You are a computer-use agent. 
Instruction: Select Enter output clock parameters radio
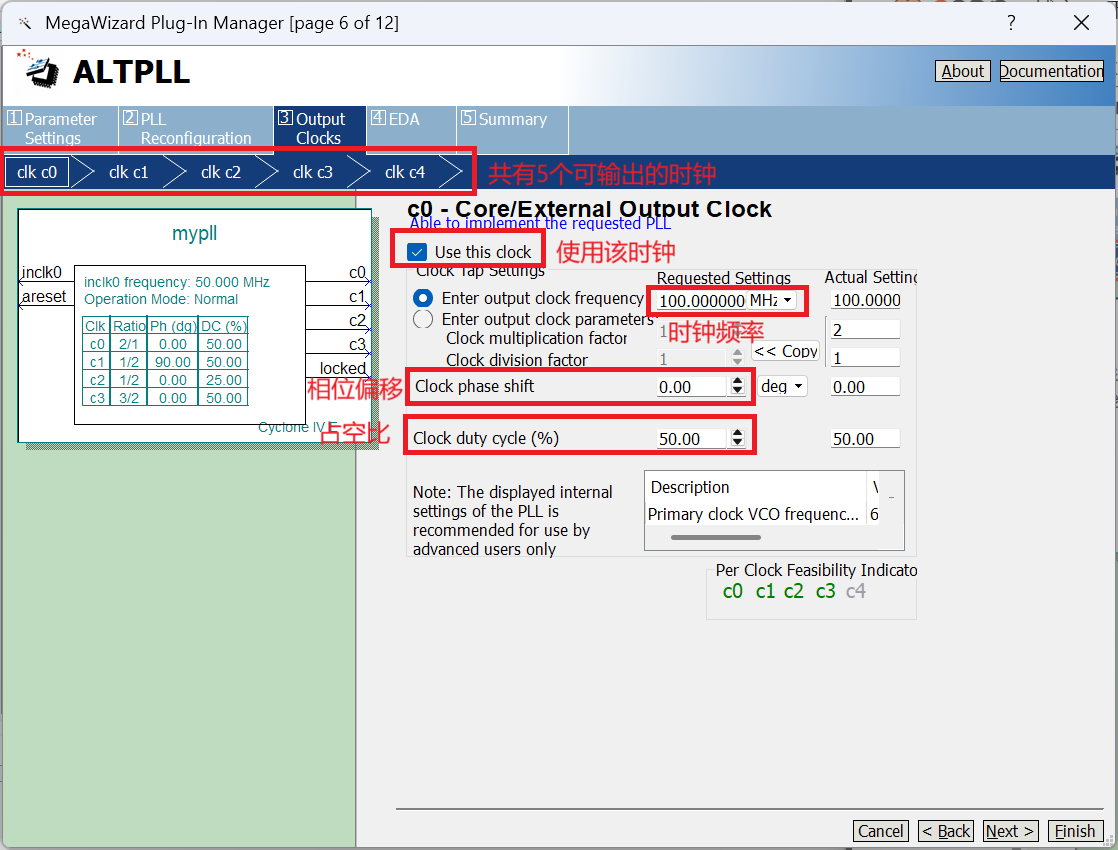coord(423,319)
